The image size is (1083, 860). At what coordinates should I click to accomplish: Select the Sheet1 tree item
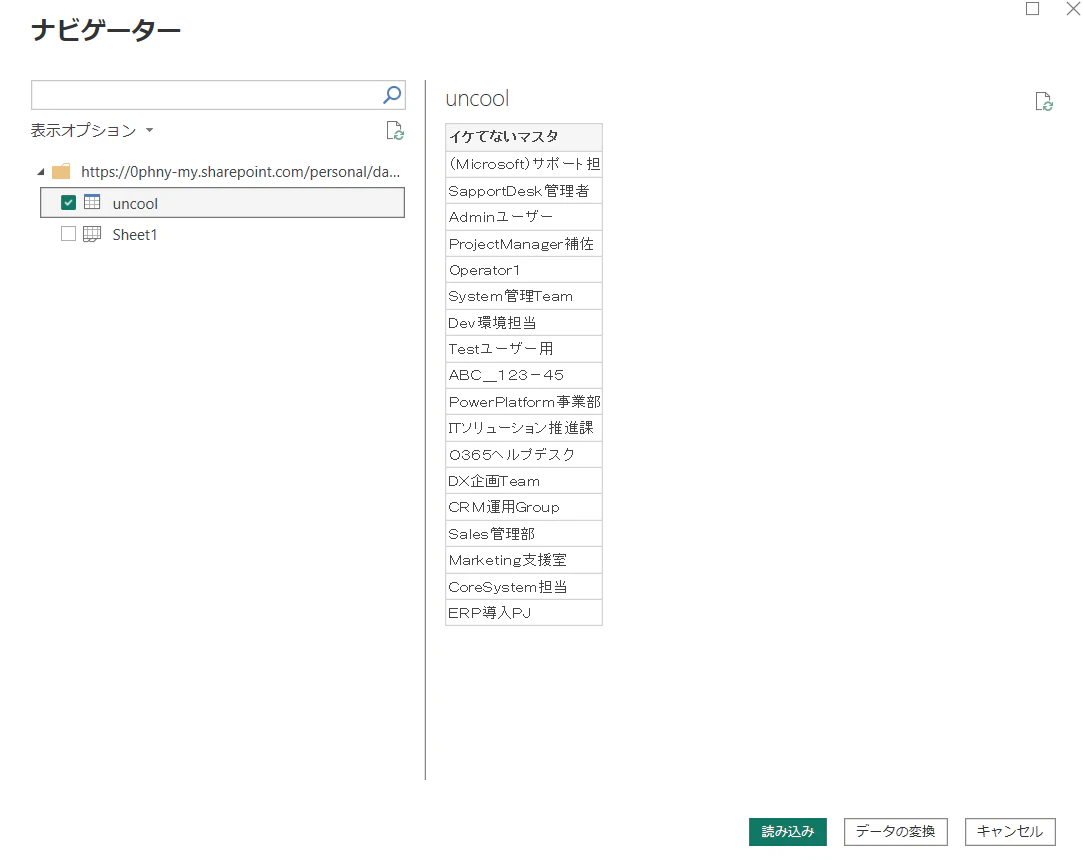click(222, 235)
